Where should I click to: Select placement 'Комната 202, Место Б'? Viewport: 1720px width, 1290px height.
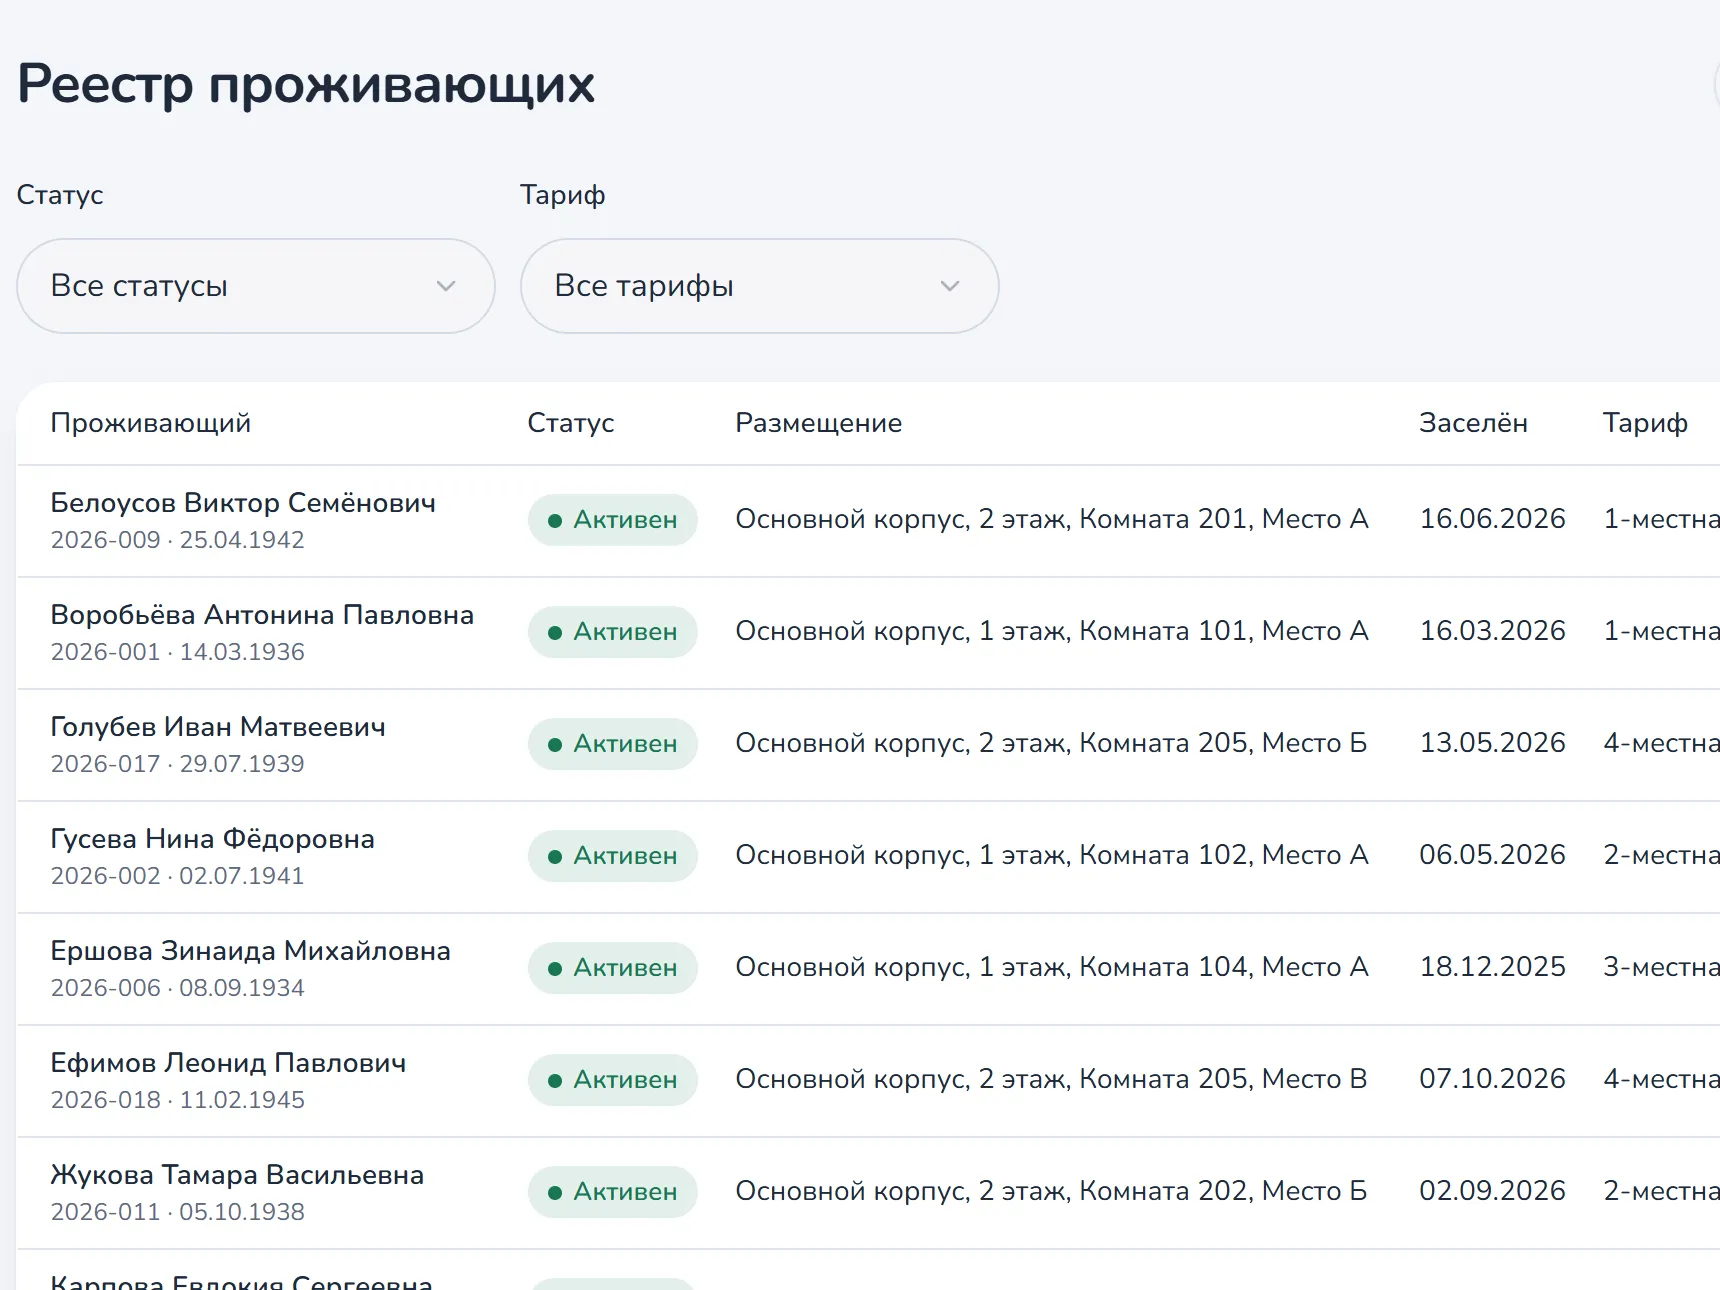click(1224, 1191)
